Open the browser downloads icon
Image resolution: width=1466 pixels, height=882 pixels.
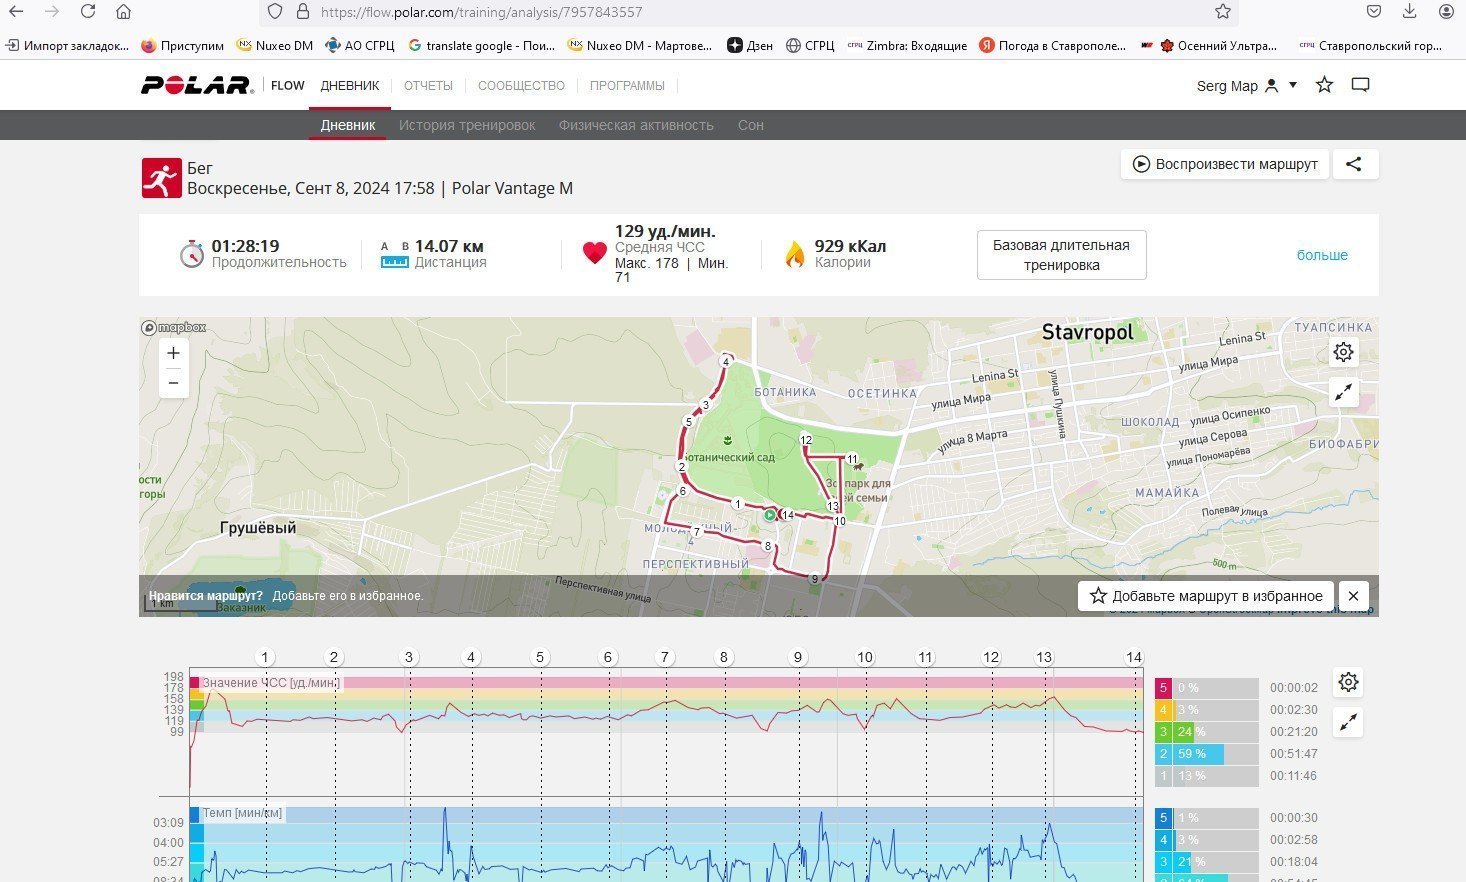[x=1409, y=12]
